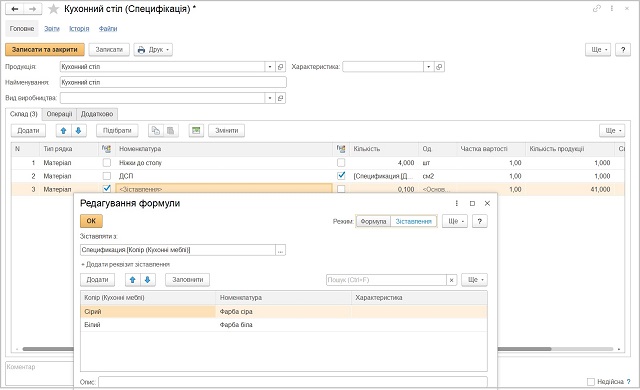
Task: Copy link icon in title bar
Action: click(x=597, y=8)
